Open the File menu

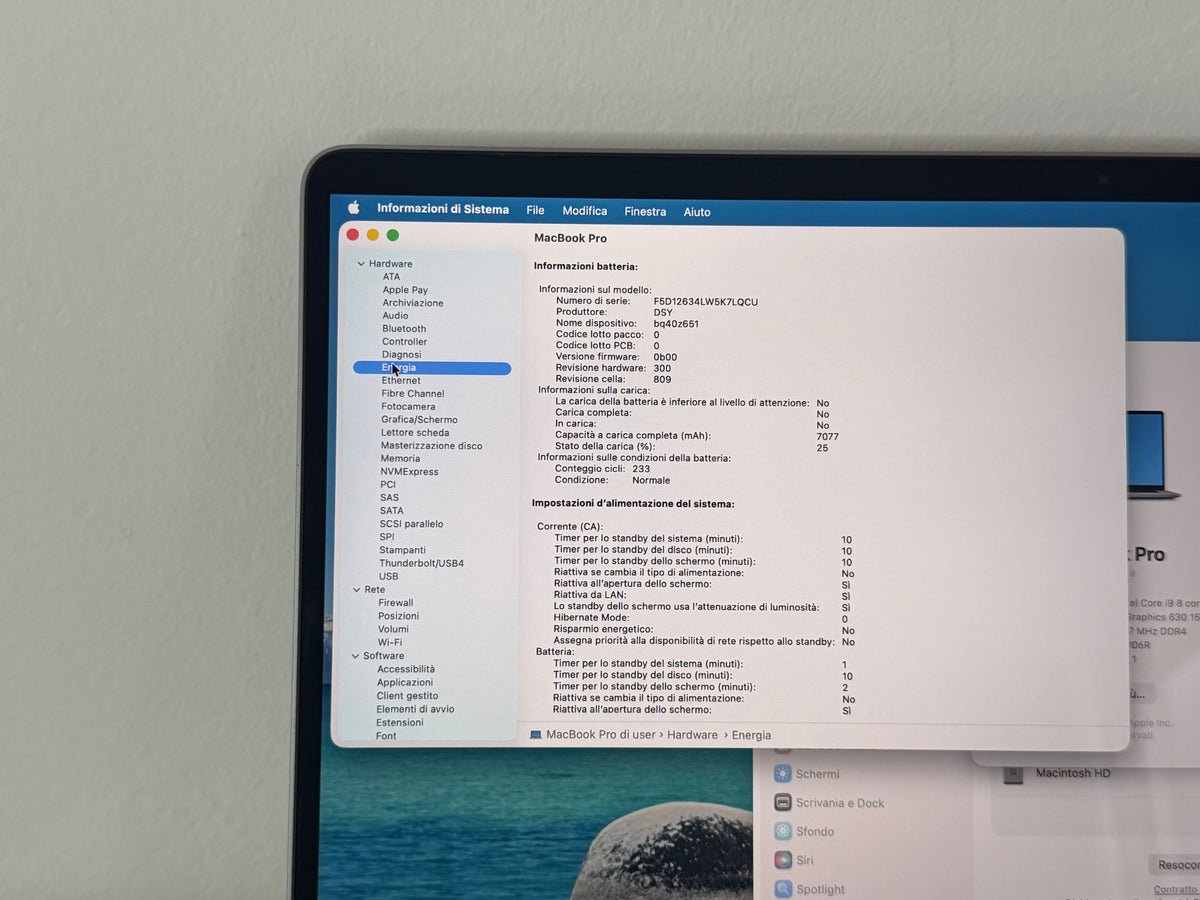point(535,210)
